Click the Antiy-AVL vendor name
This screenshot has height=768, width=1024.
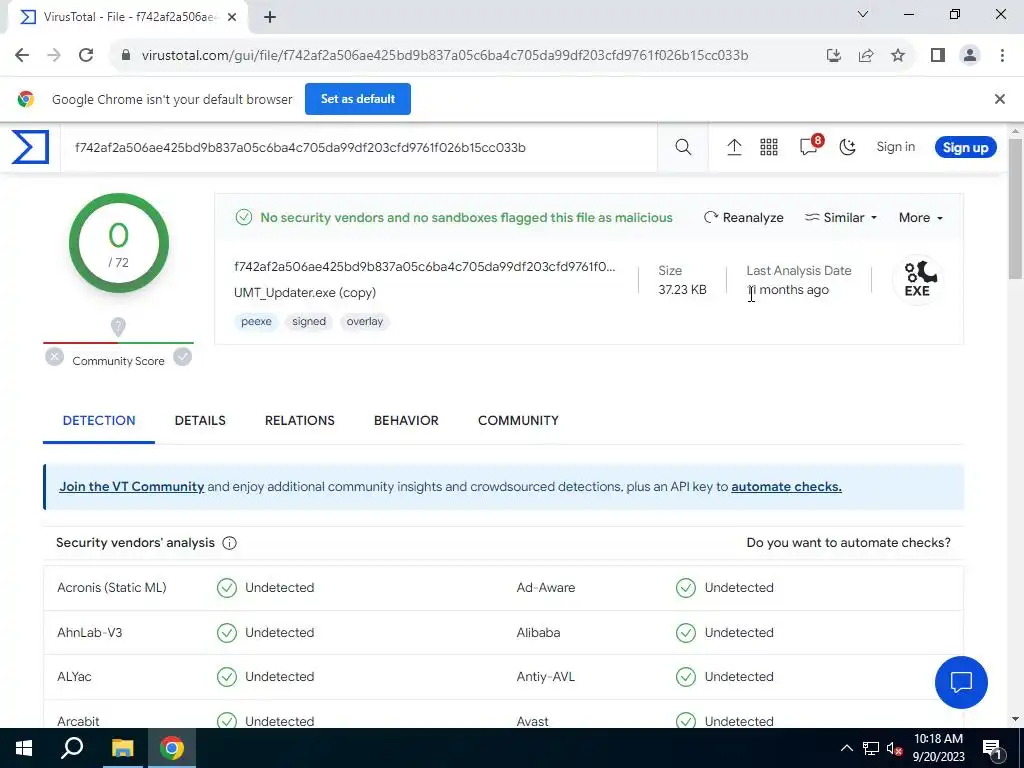click(545, 677)
